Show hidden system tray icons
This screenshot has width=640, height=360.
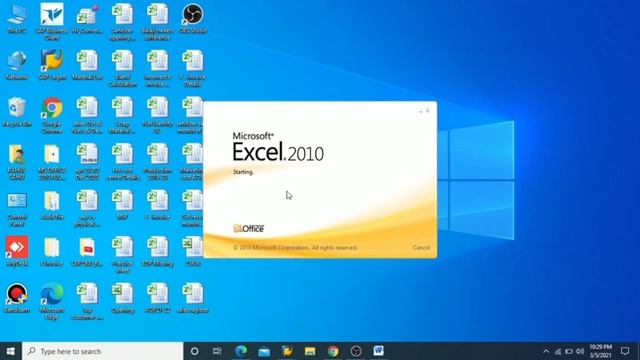tap(546, 351)
